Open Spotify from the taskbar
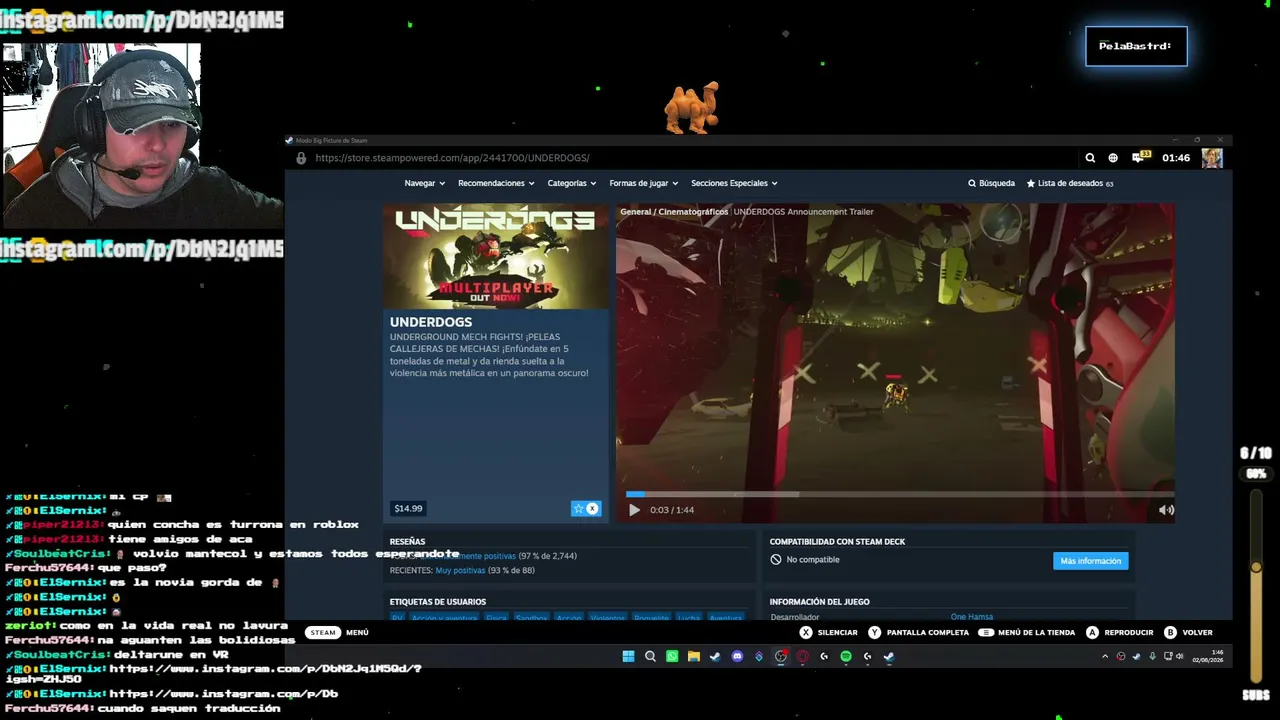 [x=846, y=657]
